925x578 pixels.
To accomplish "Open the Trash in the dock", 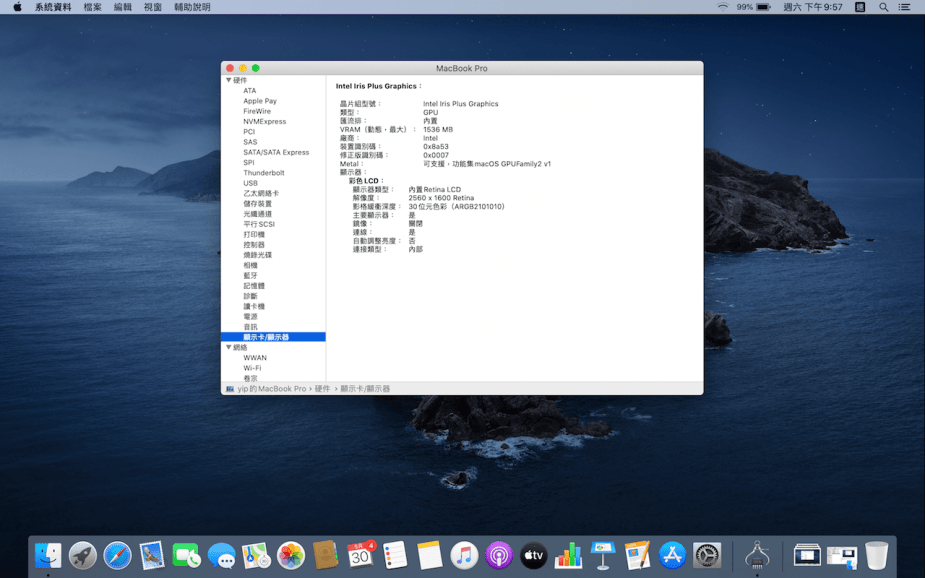I will pyautogui.click(x=876, y=555).
